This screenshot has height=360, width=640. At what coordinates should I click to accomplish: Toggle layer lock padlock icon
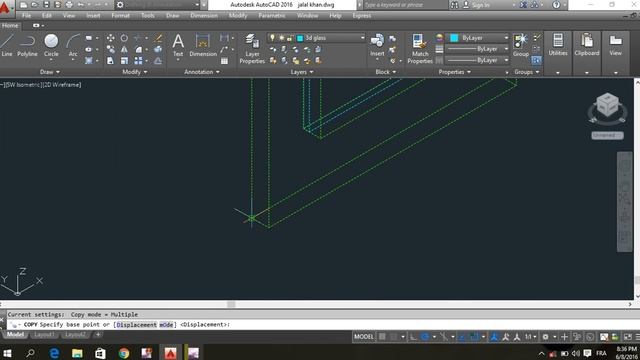[289, 38]
